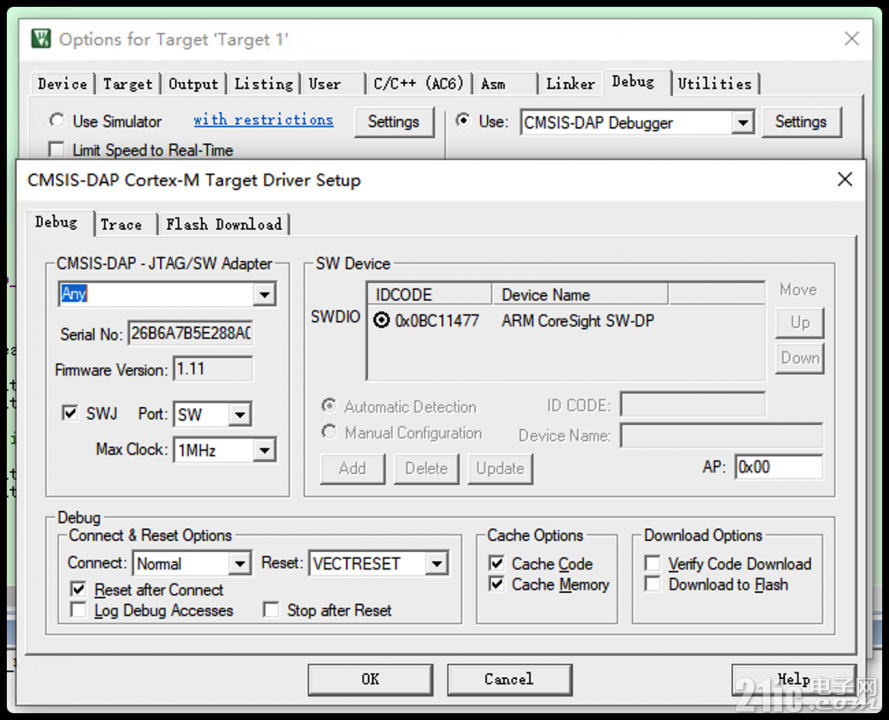The image size is (889, 720).
Task: Select the Use Simulator radio button
Action: pos(56,120)
